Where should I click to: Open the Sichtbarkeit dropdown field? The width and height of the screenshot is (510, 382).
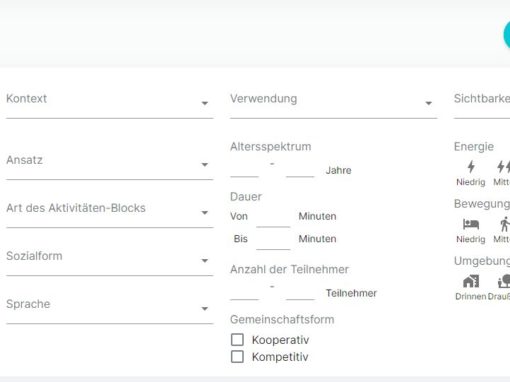pyautogui.click(x=482, y=102)
